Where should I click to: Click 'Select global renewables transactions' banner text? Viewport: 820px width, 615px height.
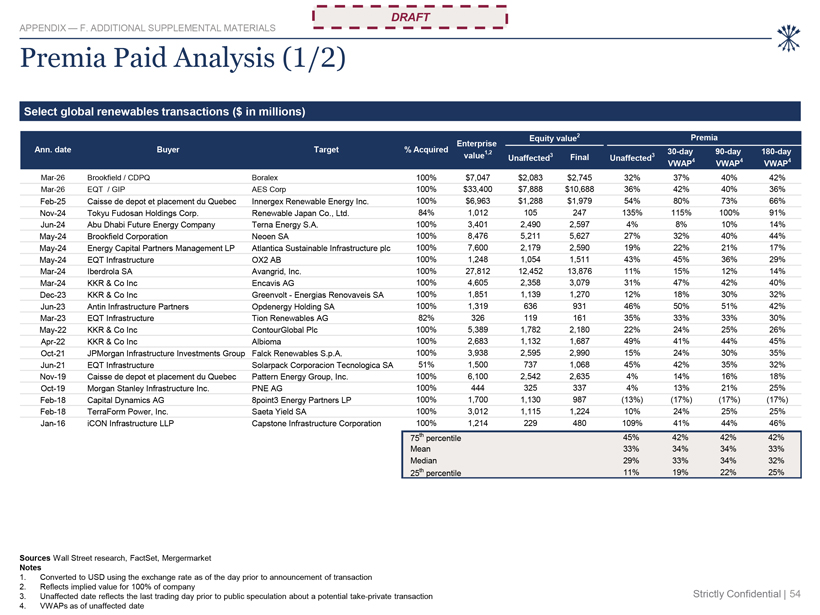click(x=164, y=111)
